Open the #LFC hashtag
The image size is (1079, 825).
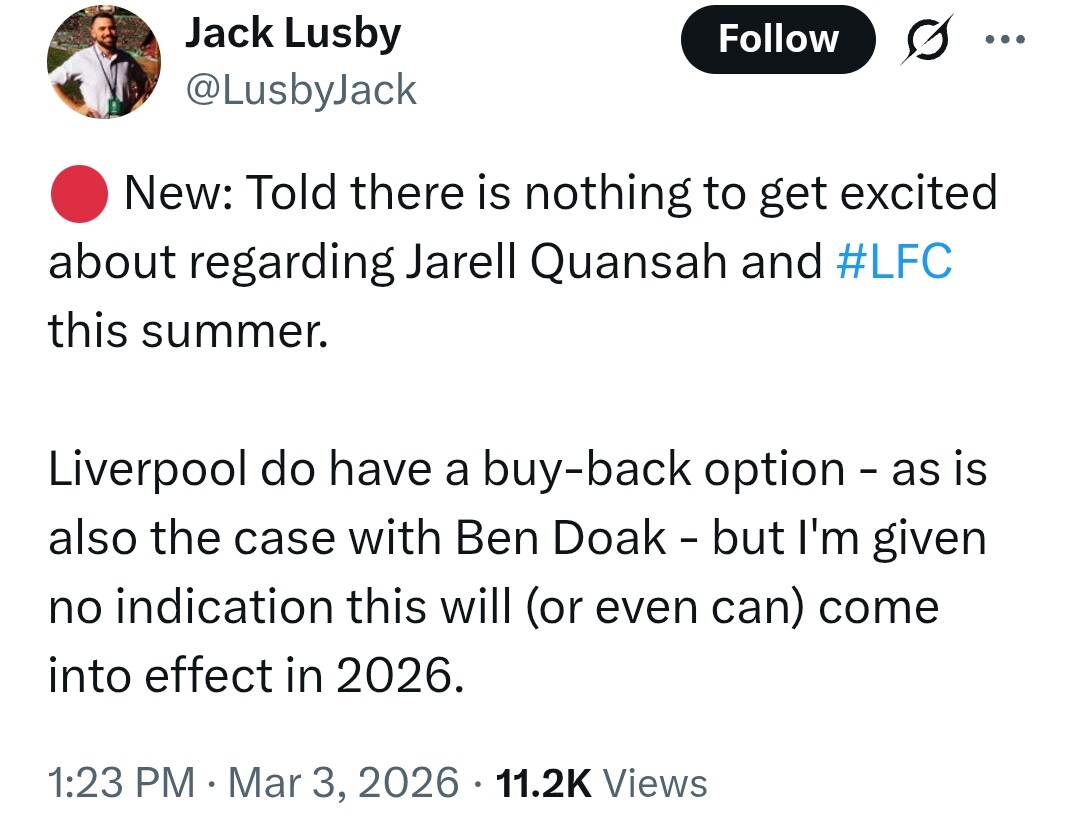tap(892, 262)
